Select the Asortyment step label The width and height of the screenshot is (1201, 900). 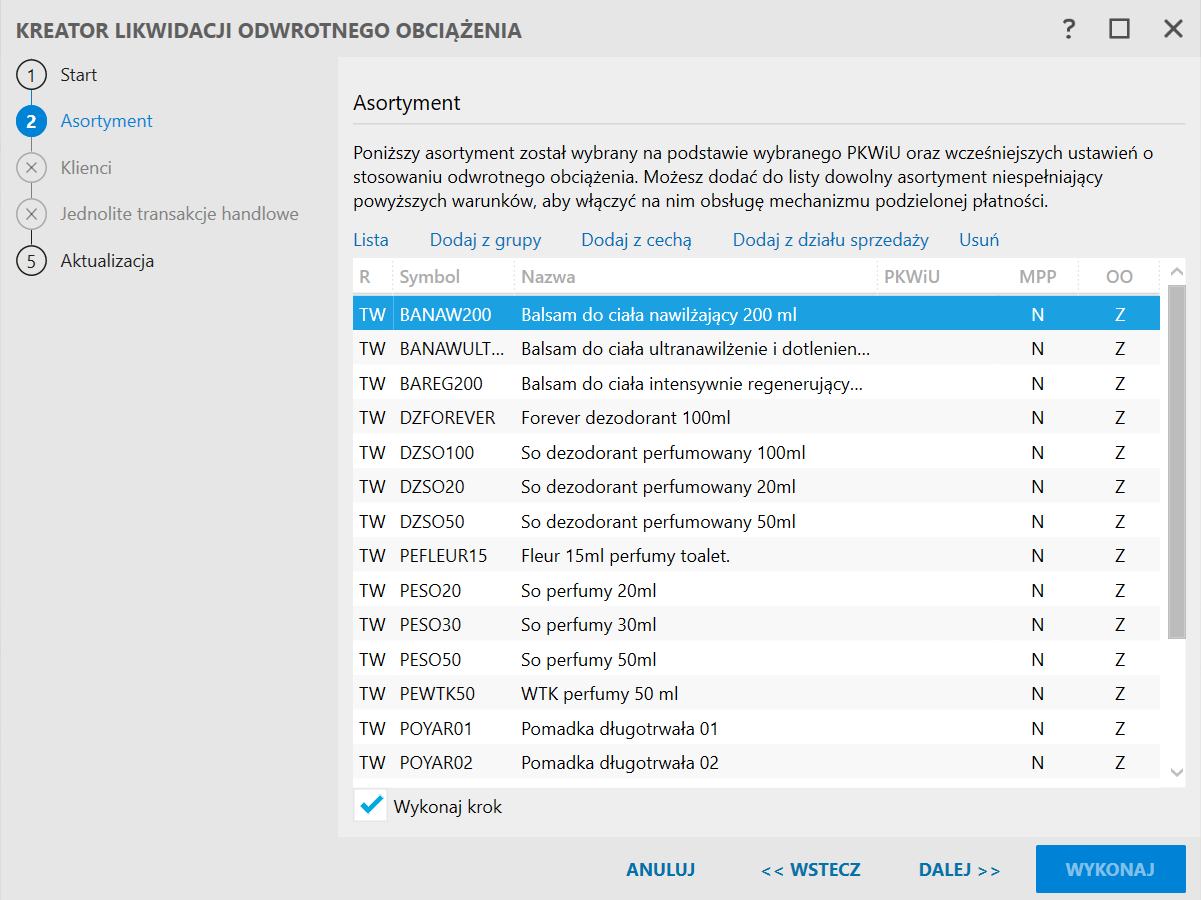point(107,121)
